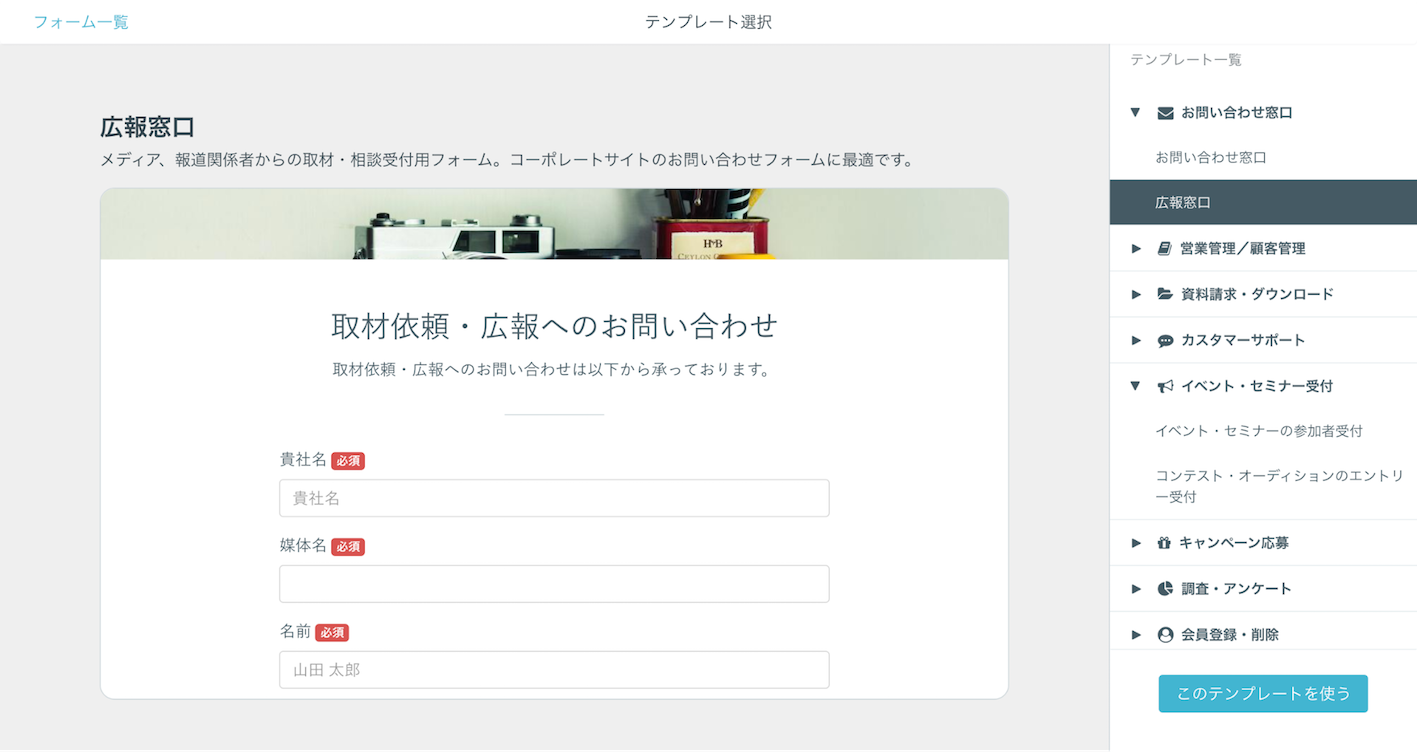The image size is (1417, 752).
Task: Expand the 営業管理／顧客管理 category
Action: point(1136,248)
